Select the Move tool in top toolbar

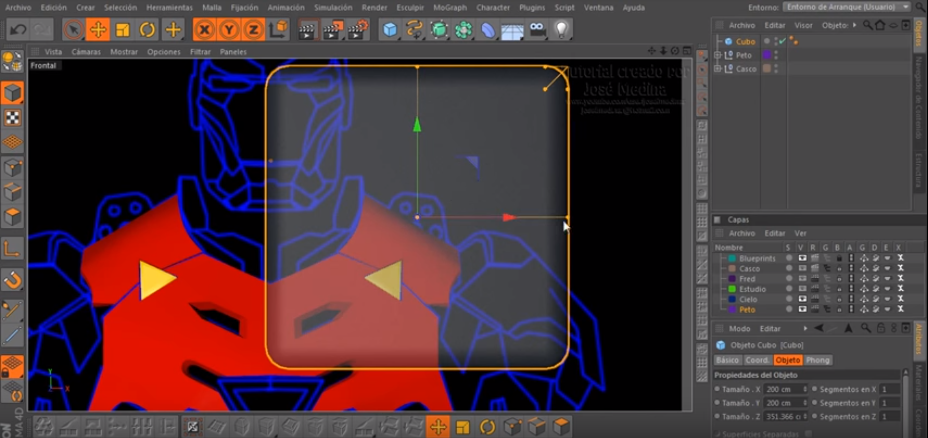[x=98, y=29]
